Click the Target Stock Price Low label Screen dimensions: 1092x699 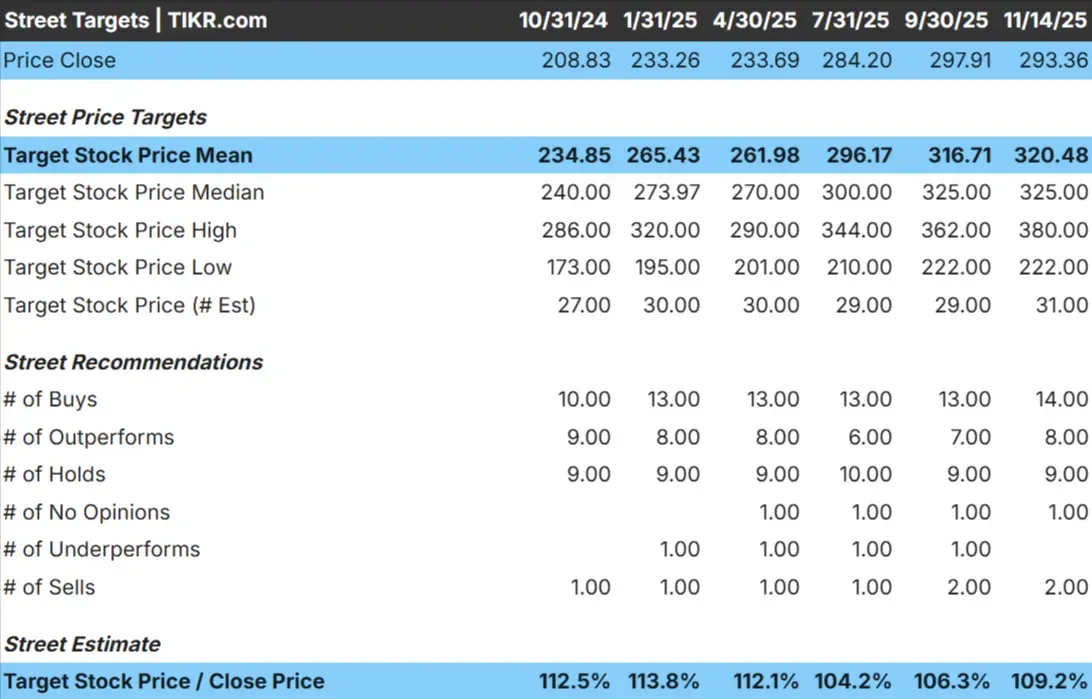(117, 267)
